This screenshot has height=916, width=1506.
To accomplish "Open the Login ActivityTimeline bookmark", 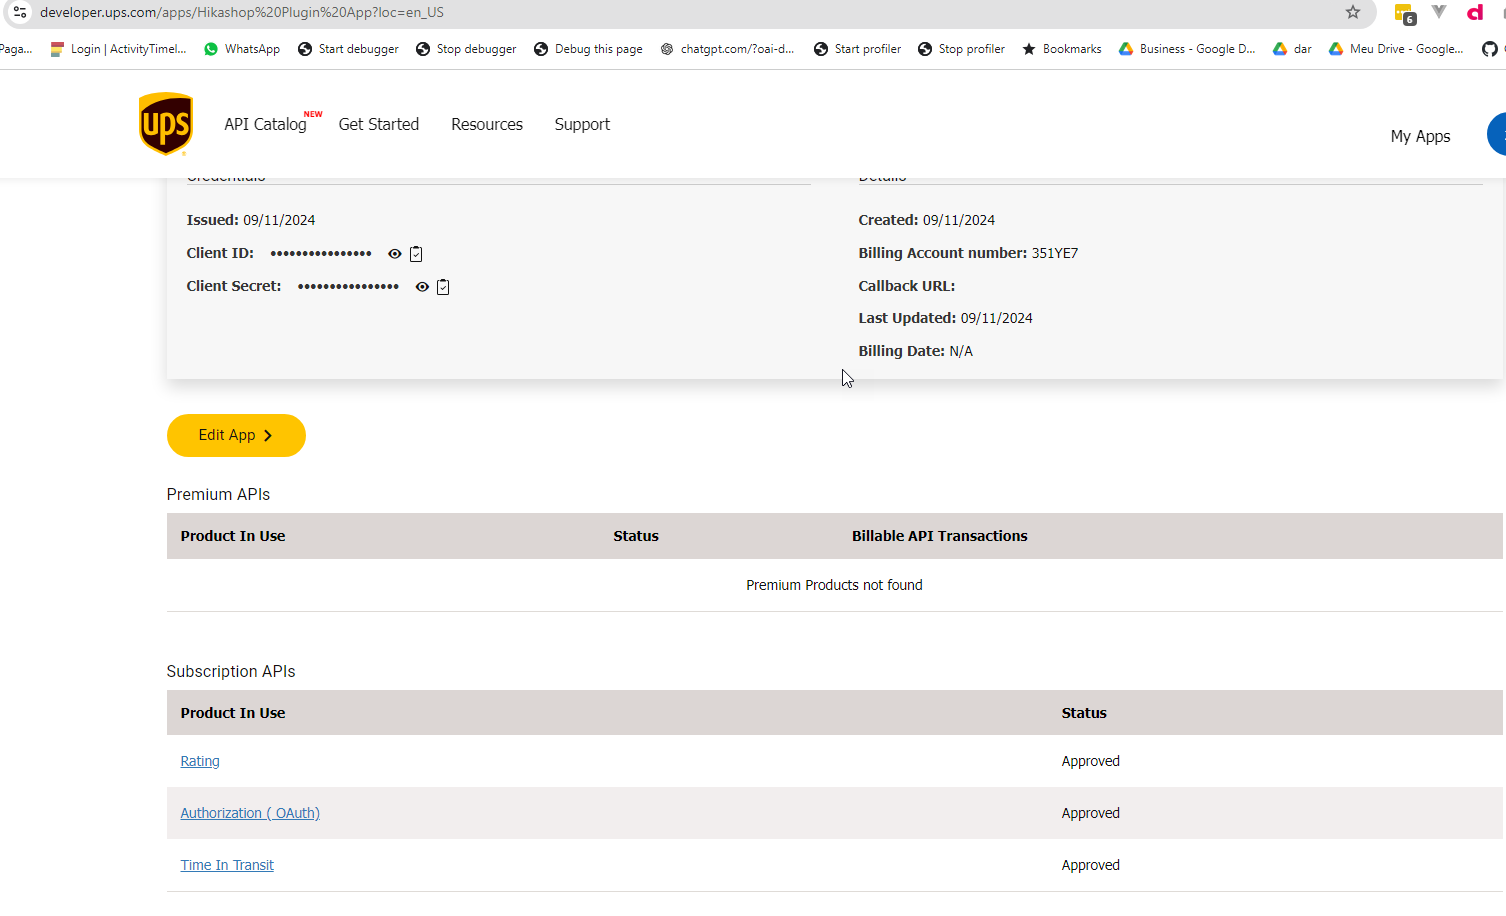I will (x=119, y=49).
